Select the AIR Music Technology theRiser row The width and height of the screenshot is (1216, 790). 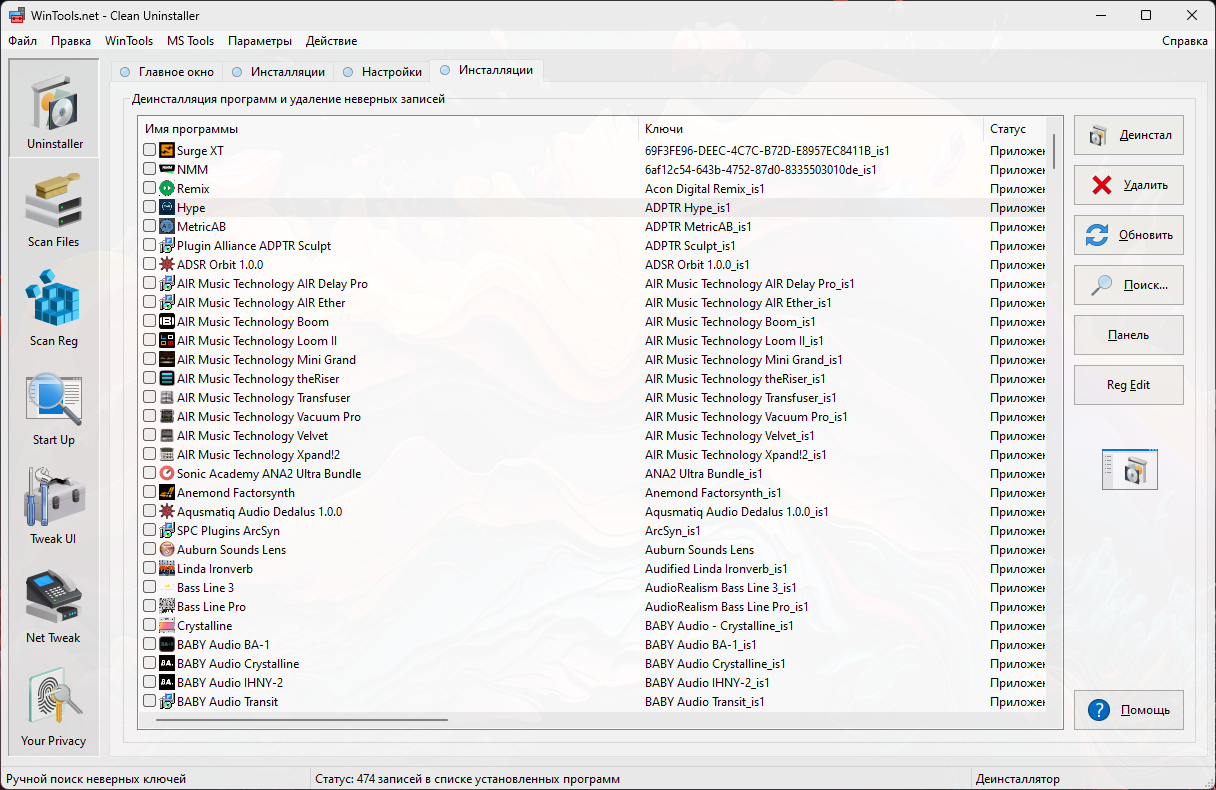tap(592, 378)
